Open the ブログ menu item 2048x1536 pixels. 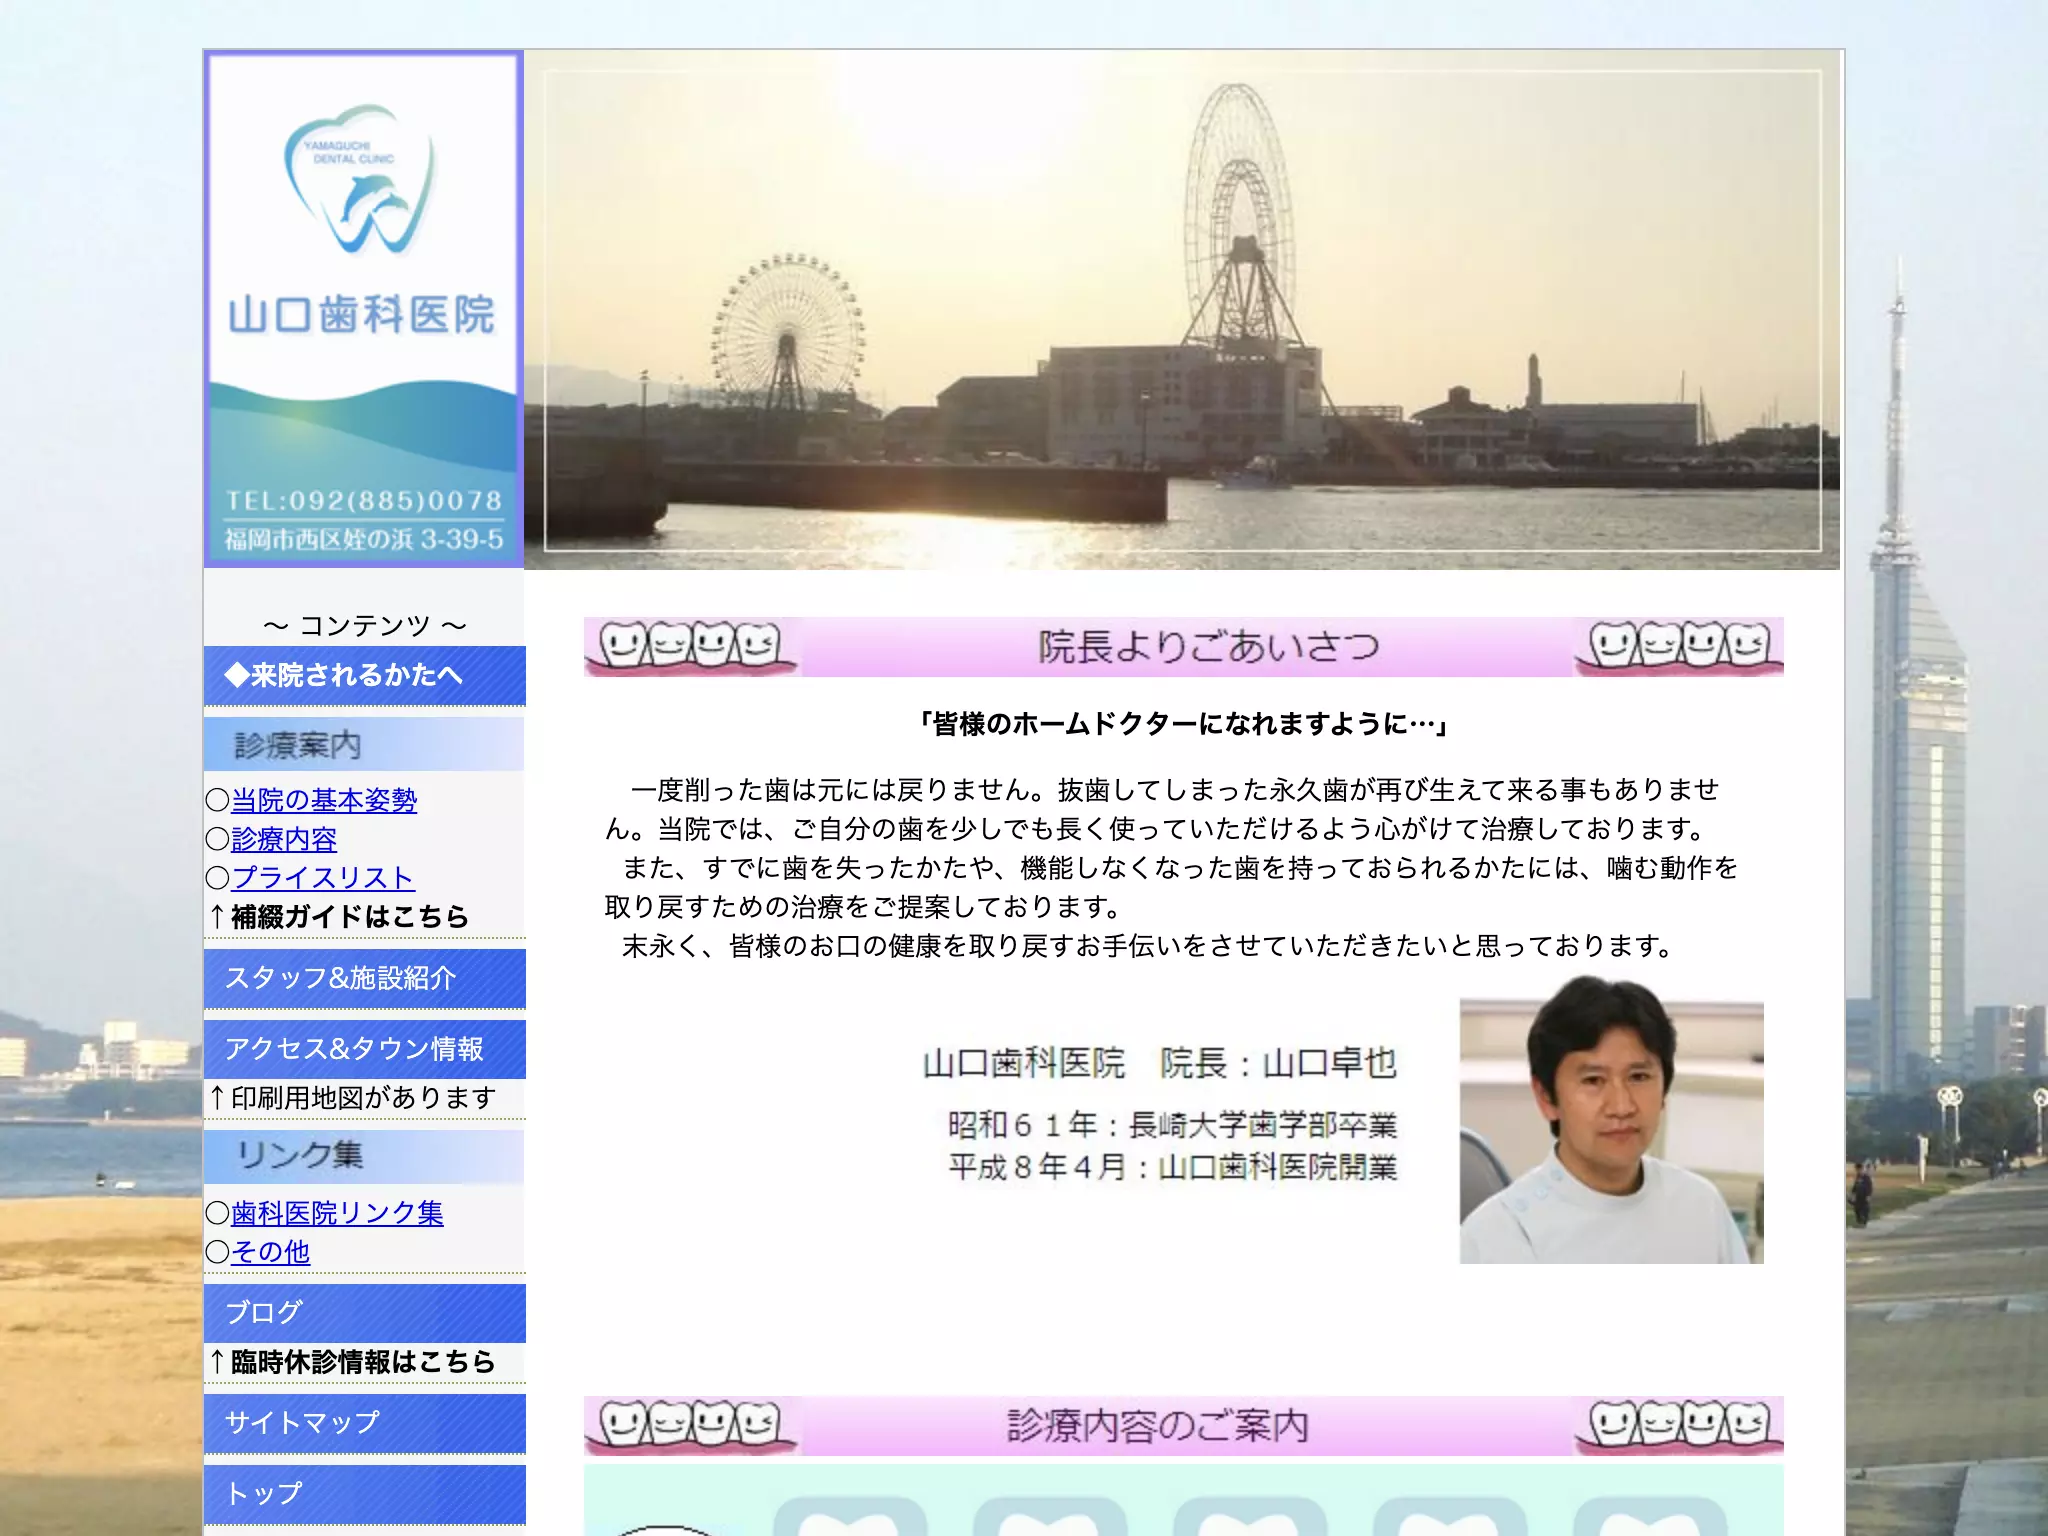[x=364, y=1313]
